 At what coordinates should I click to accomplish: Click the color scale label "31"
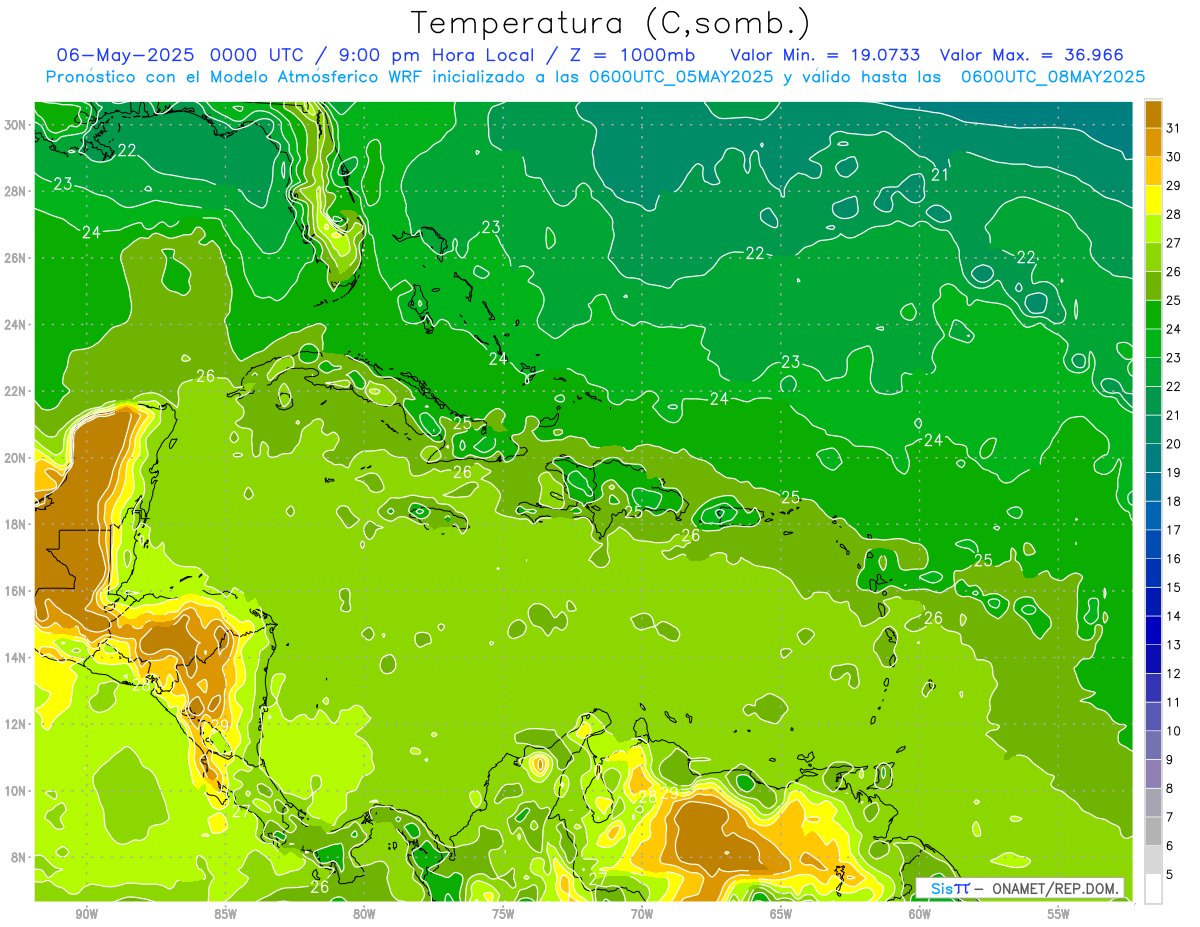pyautogui.click(x=1174, y=128)
